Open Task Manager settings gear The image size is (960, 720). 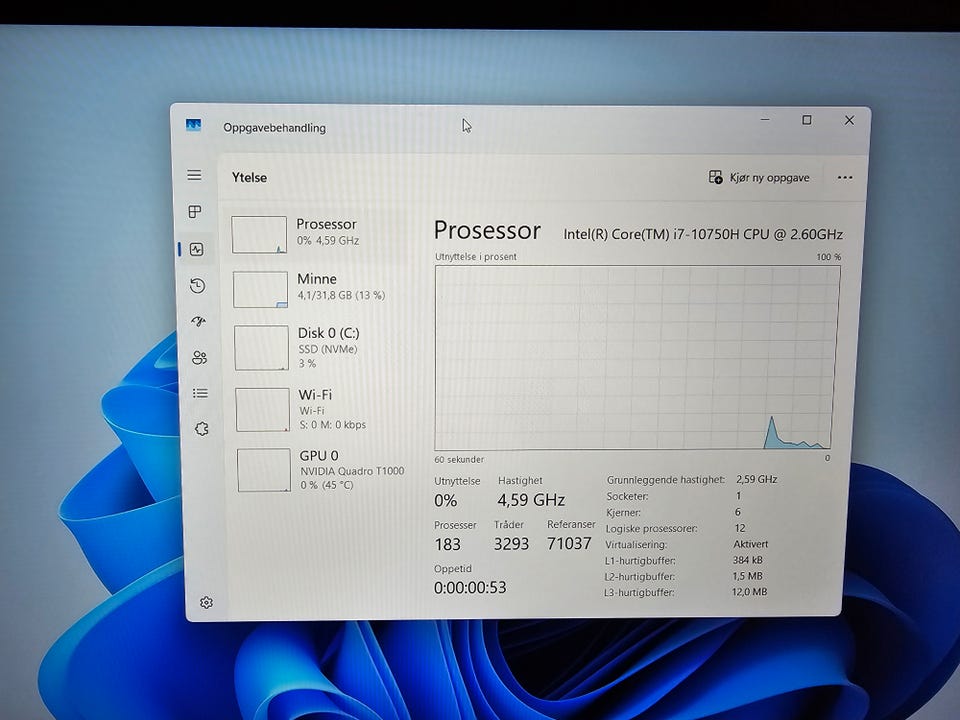click(206, 602)
